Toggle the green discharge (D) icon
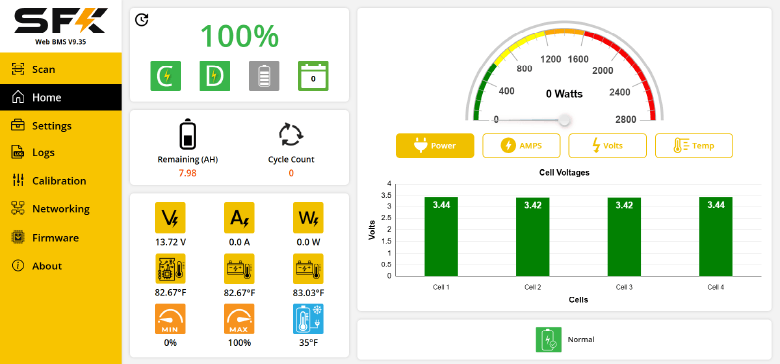The image size is (780, 364). tap(215, 76)
